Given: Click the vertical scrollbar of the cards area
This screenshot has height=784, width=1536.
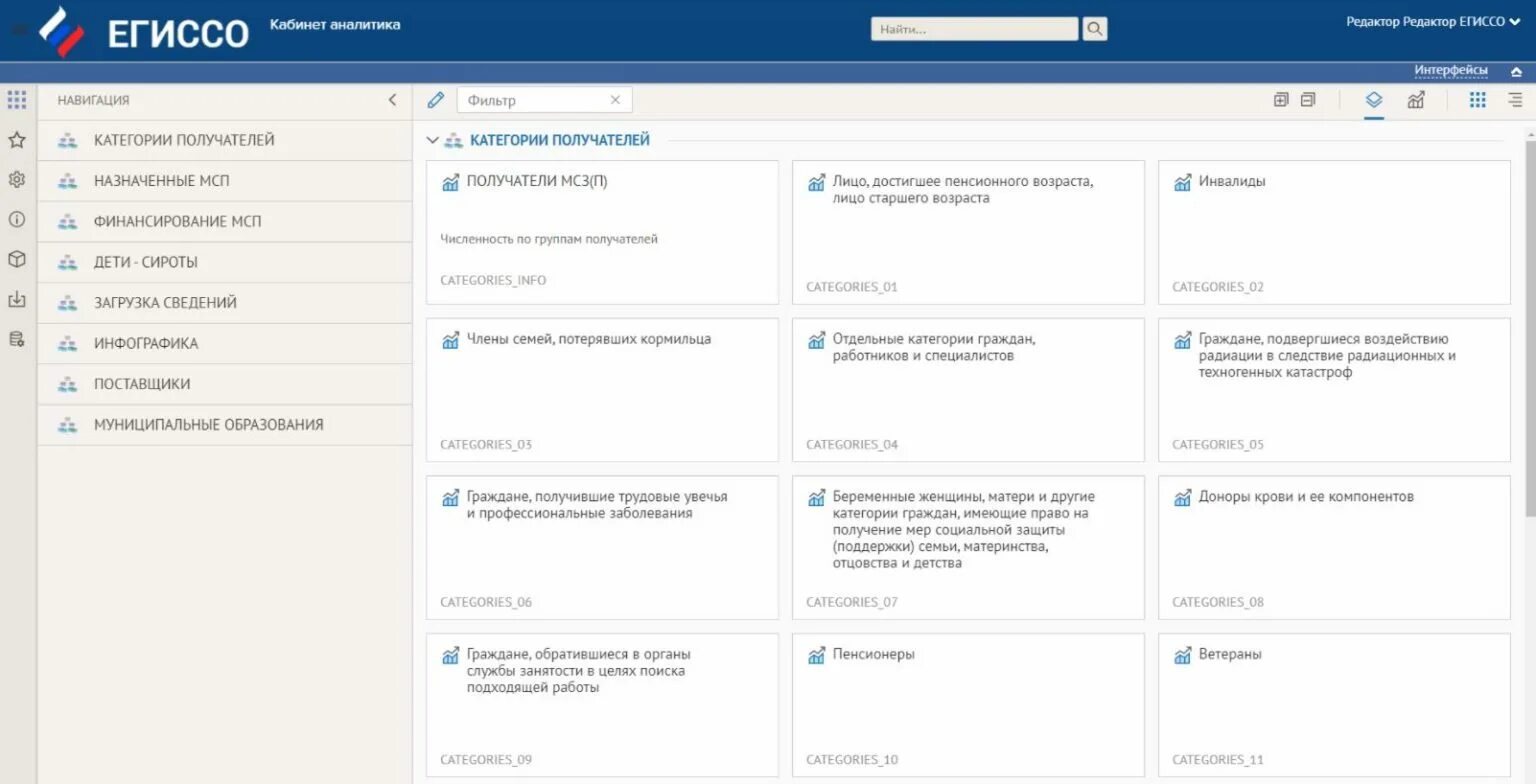Looking at the screenshot, I should [x=1530, y=330].
